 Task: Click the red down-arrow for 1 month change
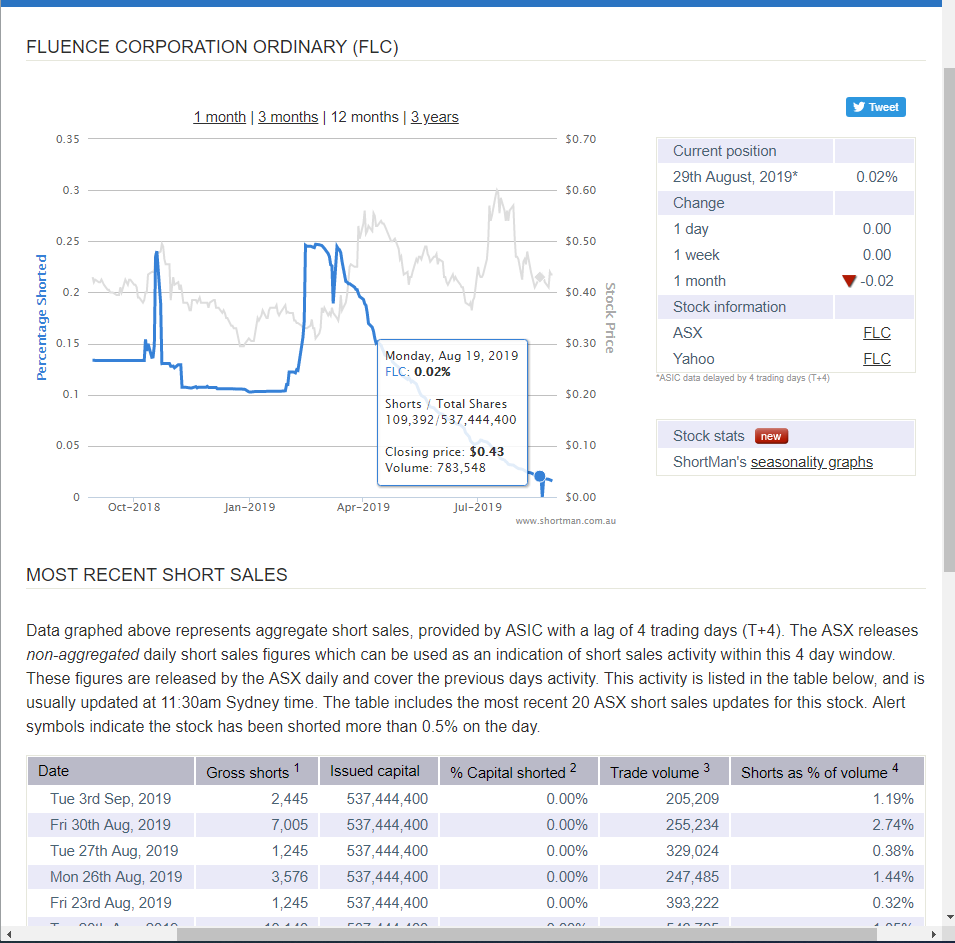[849, 281]
